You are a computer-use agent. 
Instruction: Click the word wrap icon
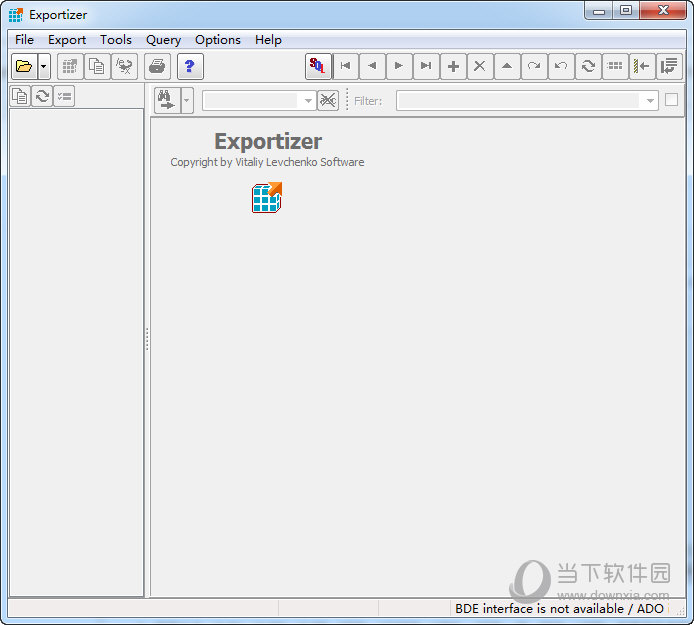[x=669, y=66]
